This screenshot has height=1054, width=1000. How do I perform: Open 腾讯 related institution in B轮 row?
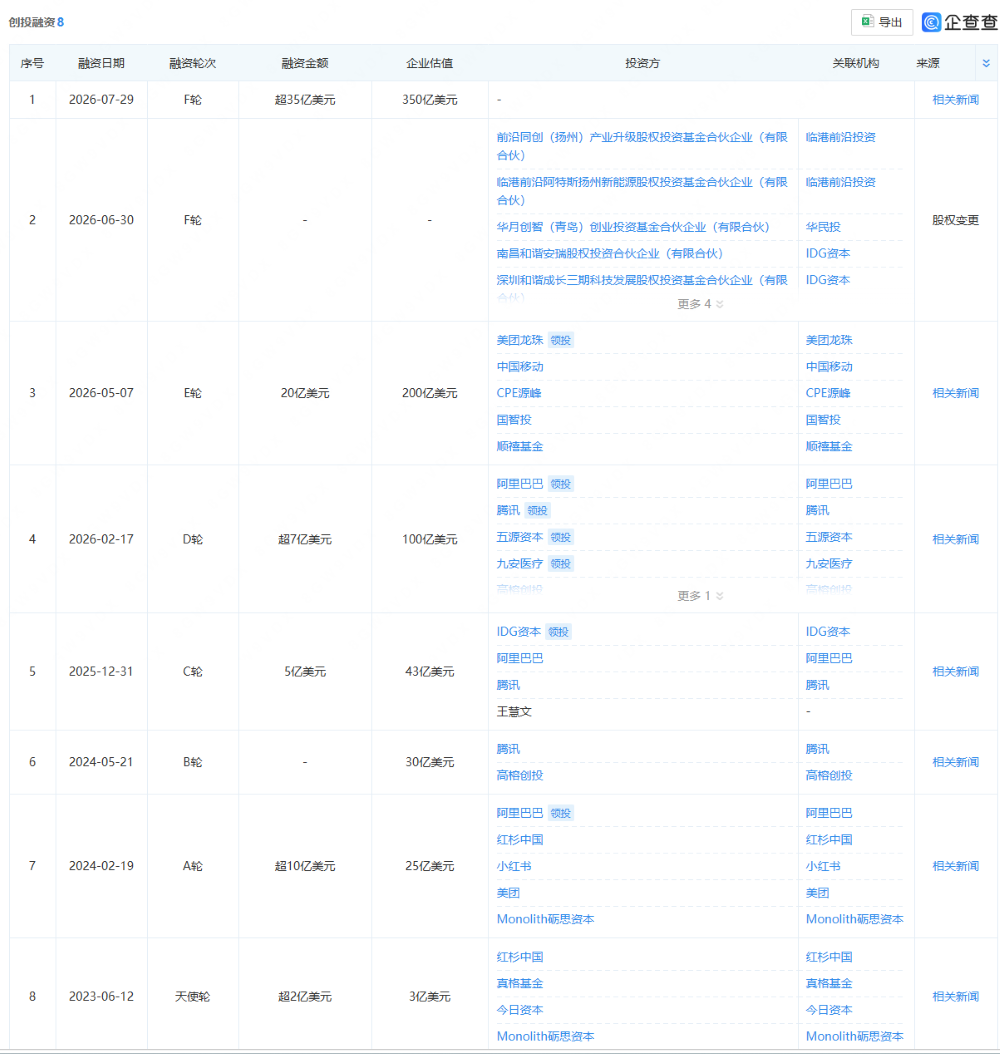pyautogui.click(x=817, y=749)
